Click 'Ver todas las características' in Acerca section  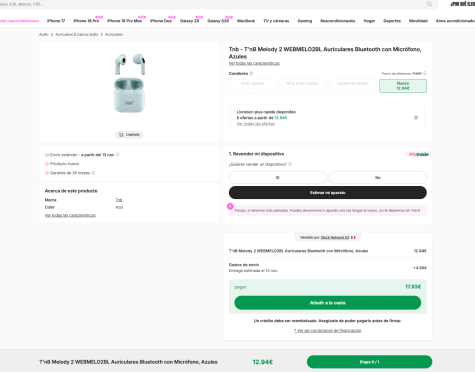pyautogui.click(x=70, y=215)
